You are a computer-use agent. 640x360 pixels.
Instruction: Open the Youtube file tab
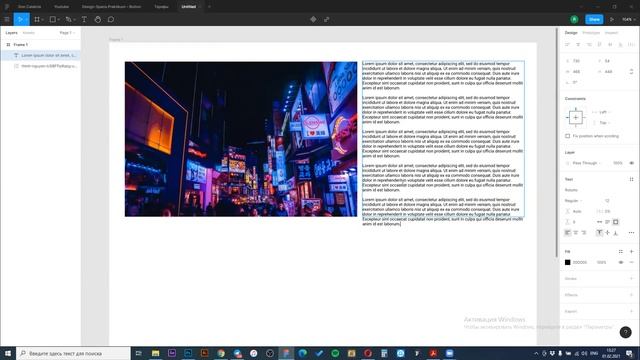(x=61, y=7)
